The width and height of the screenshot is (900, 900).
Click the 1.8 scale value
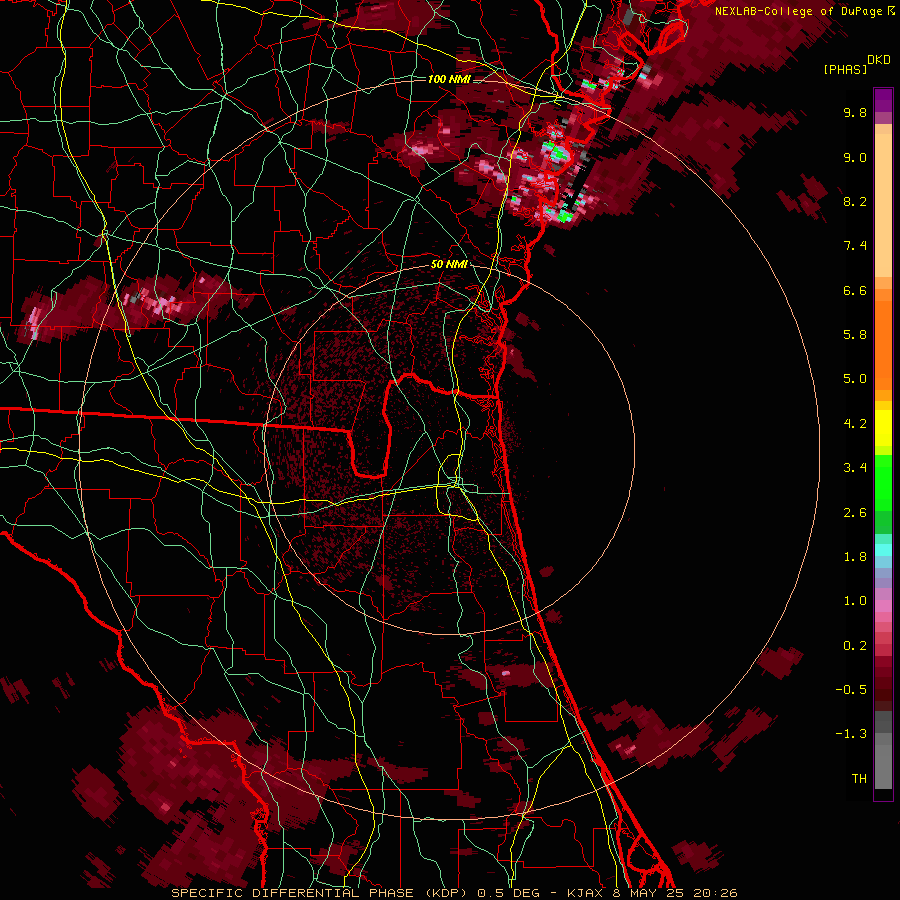tap(855, 557)
